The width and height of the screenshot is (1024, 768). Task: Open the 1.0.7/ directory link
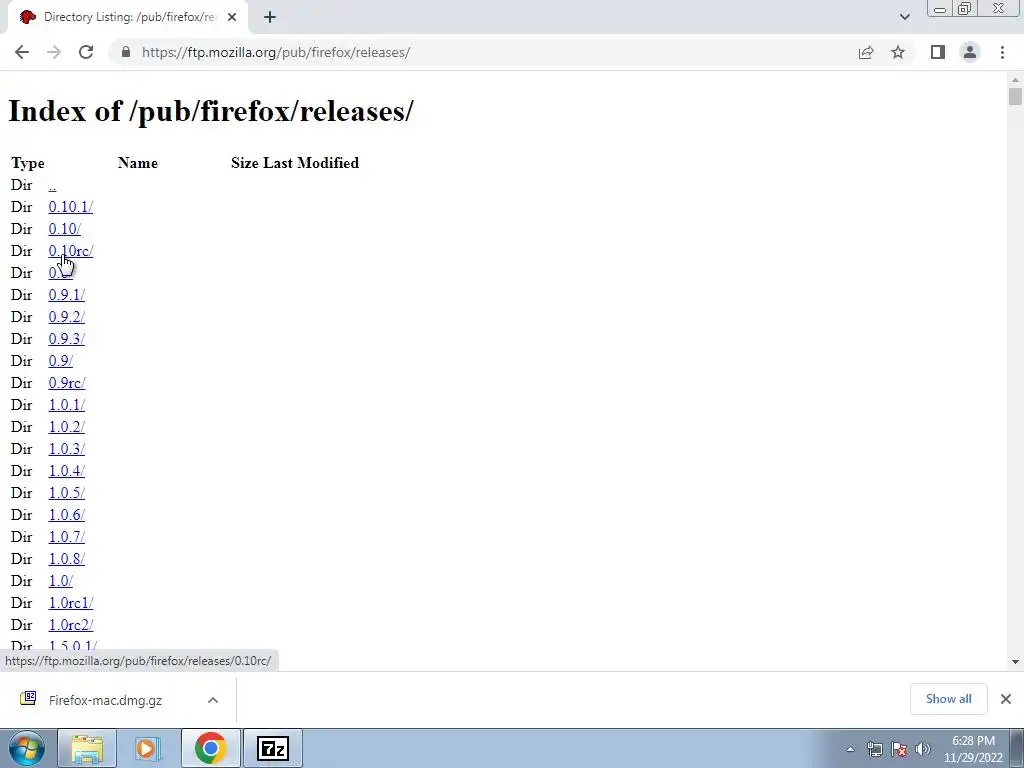tap(67, 537)
